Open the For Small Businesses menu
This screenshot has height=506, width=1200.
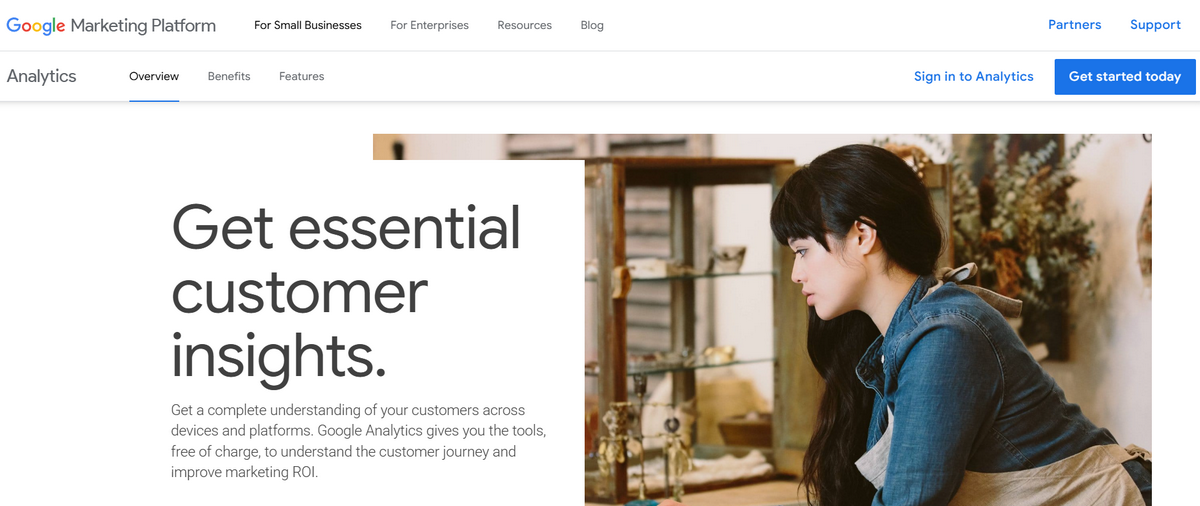308,25
